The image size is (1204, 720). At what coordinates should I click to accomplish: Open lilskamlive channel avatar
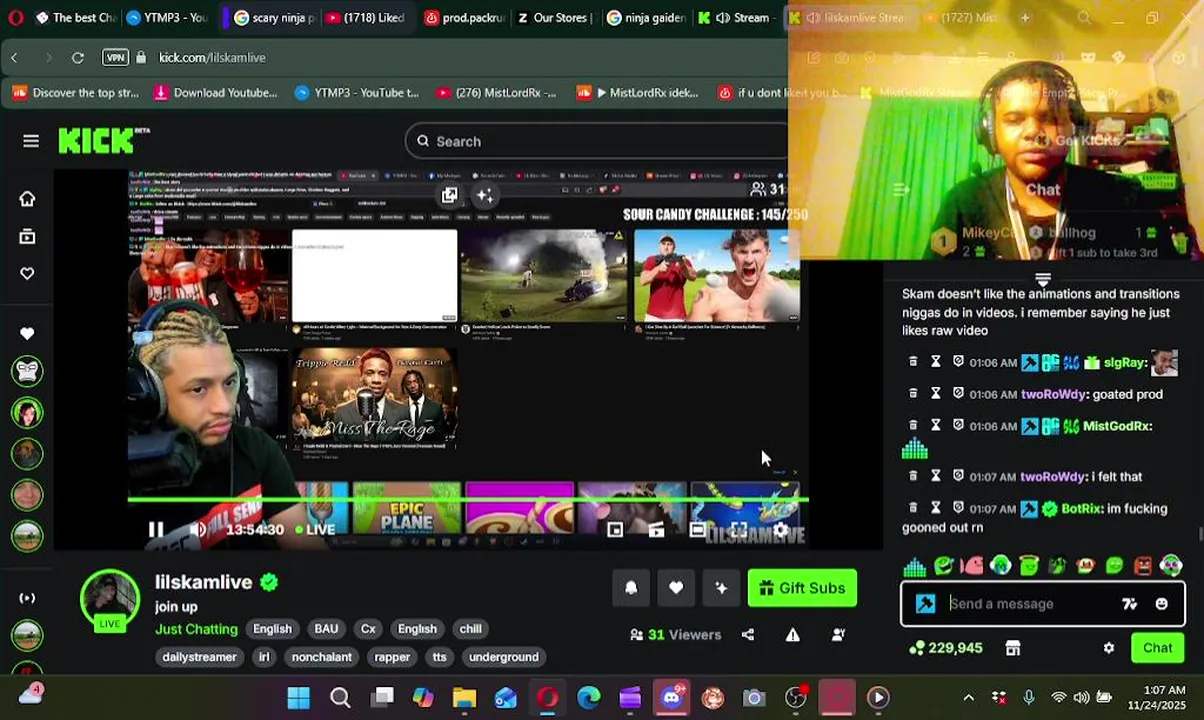[x=110, y=600]
